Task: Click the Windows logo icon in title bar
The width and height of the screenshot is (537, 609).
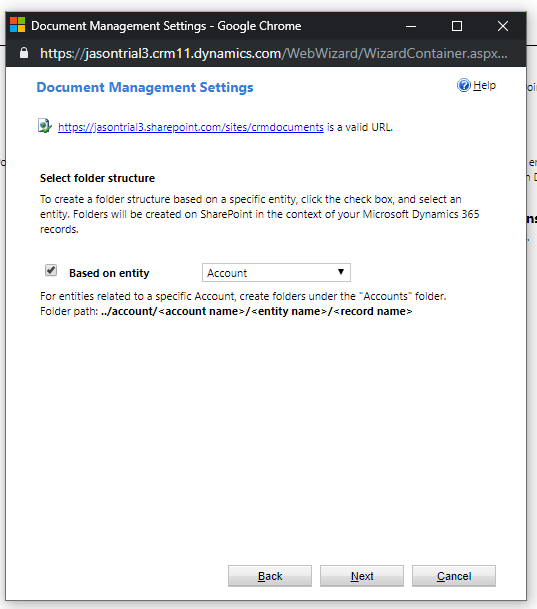Action: click(17, 25)
